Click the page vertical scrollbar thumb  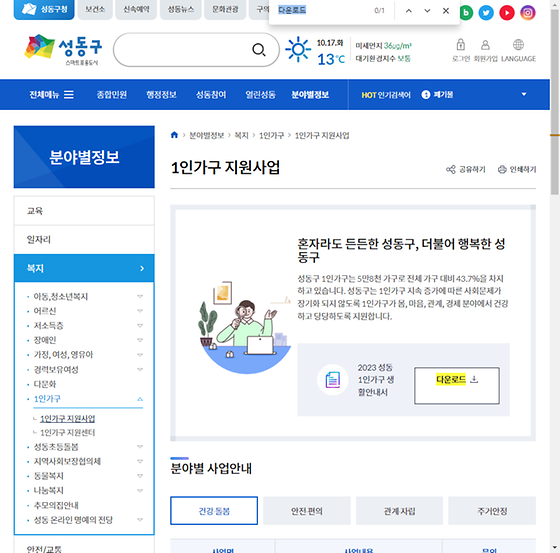click(x=554, y=102)
